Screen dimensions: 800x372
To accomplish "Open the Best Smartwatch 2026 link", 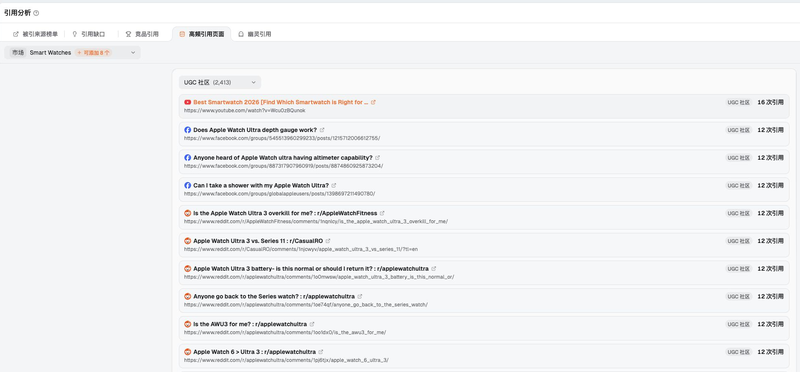I will (x=281, y=102).
